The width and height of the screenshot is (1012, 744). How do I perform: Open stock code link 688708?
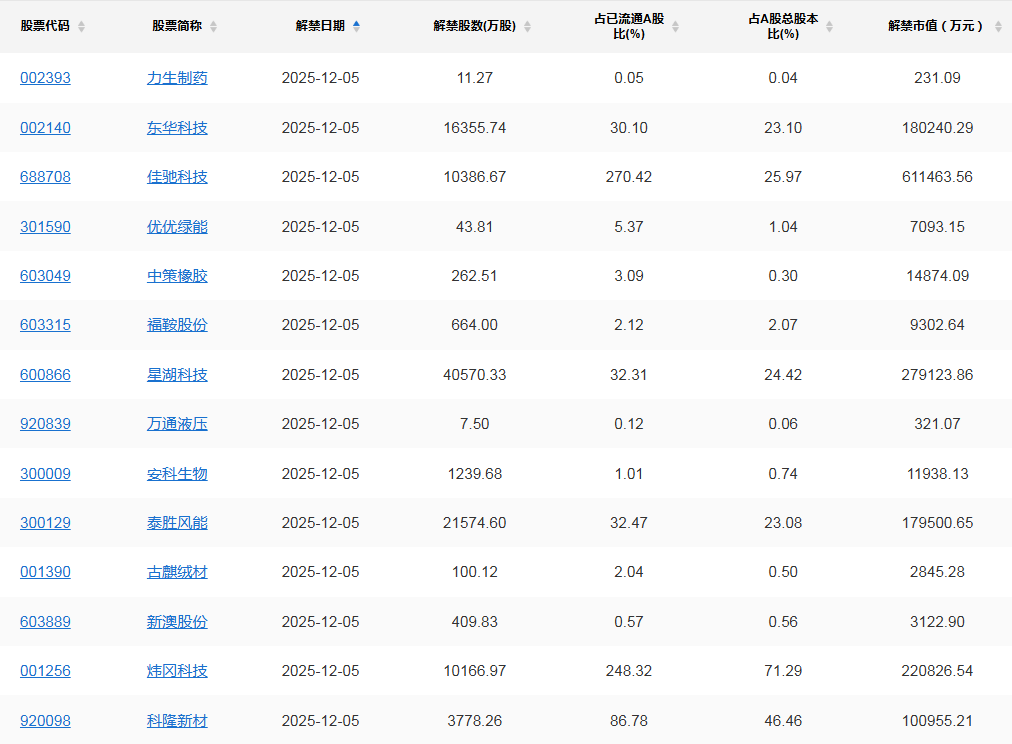[45, 177]
